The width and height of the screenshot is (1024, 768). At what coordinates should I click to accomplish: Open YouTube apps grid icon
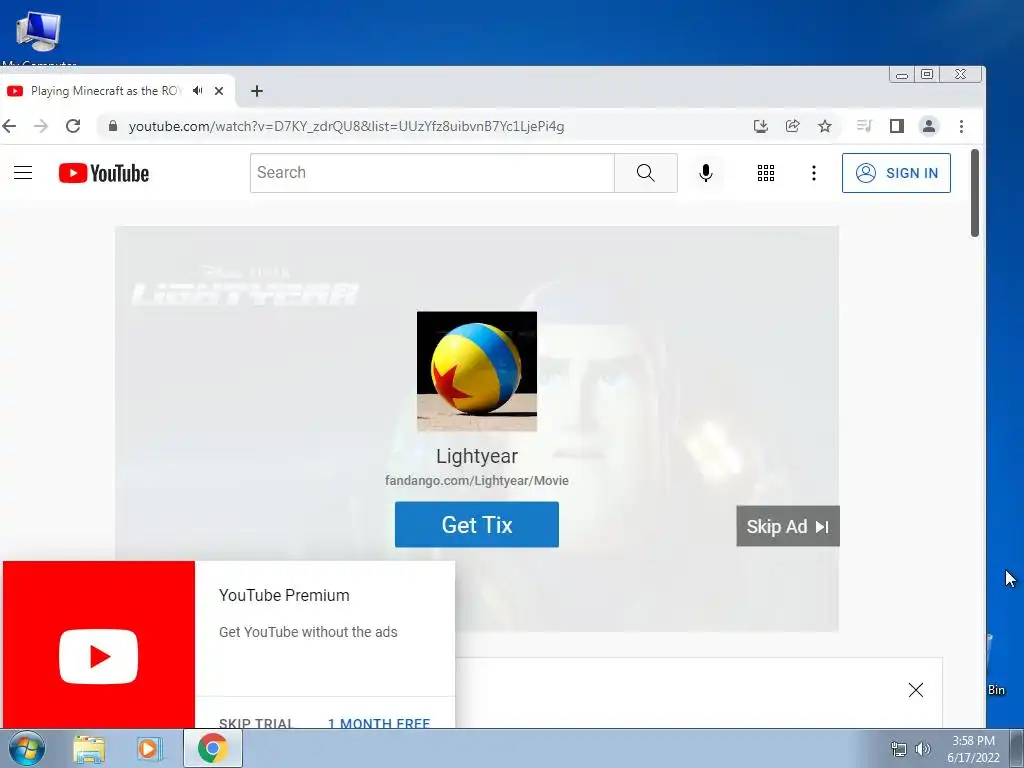[x=765, y=172]
